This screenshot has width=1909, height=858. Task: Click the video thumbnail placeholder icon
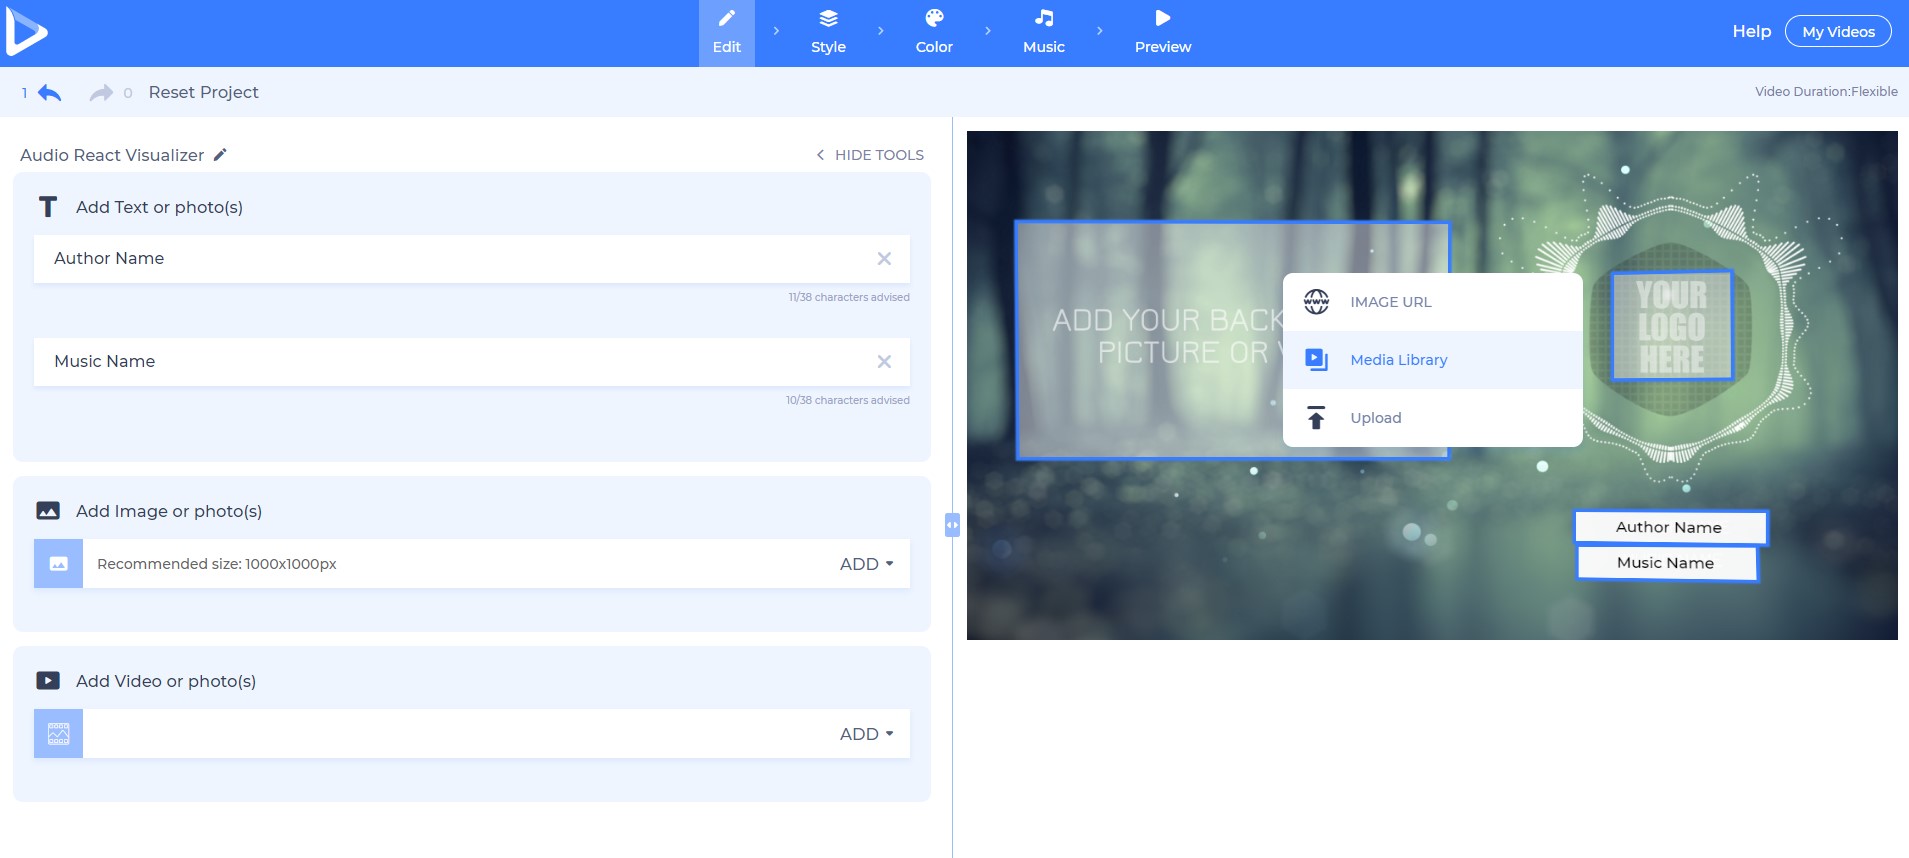pos(59,734)
